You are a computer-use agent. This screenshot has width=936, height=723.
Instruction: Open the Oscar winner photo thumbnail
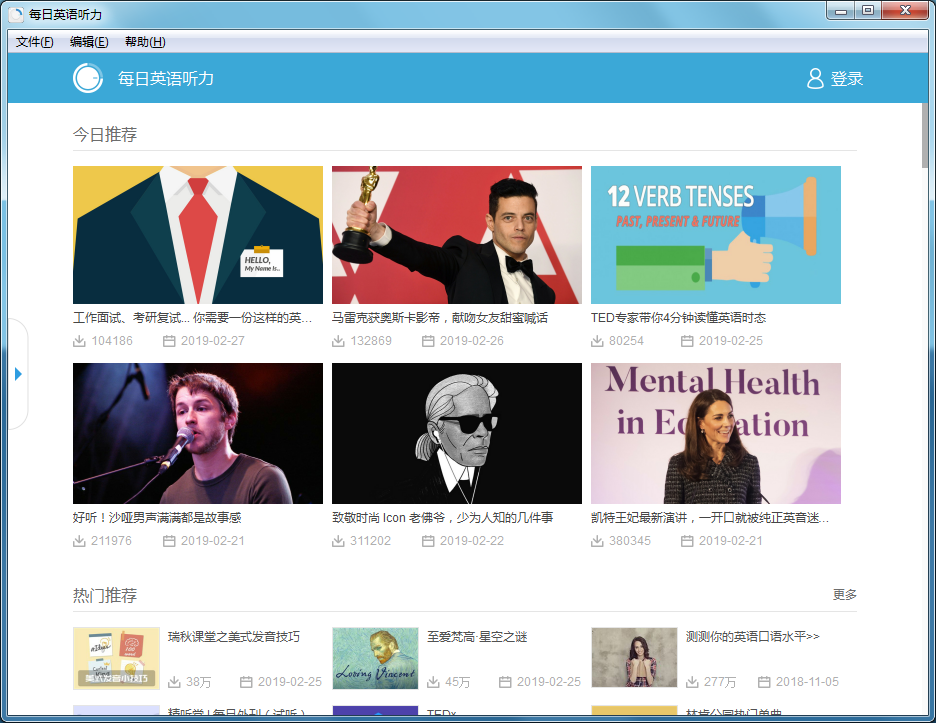(457, 235)
